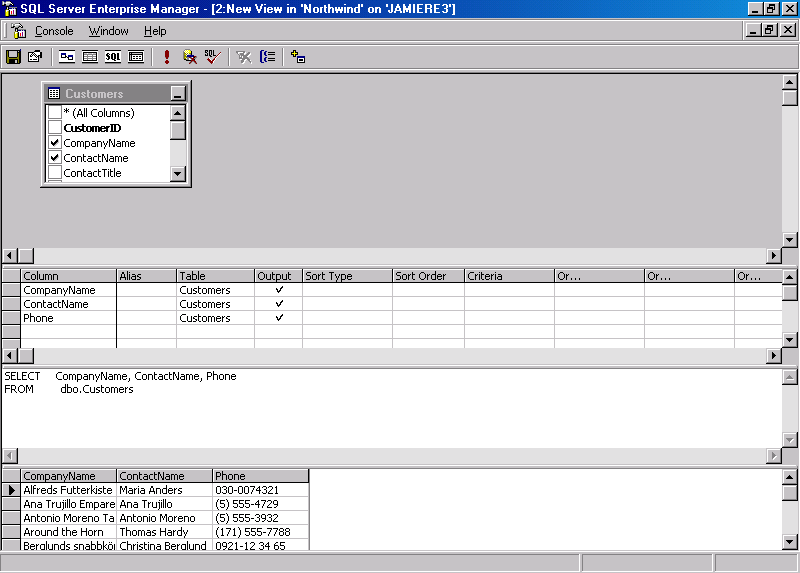800x573 pixels.
Task: Select the row header of CompanyName grid row
Action: (x=11, y=290)
